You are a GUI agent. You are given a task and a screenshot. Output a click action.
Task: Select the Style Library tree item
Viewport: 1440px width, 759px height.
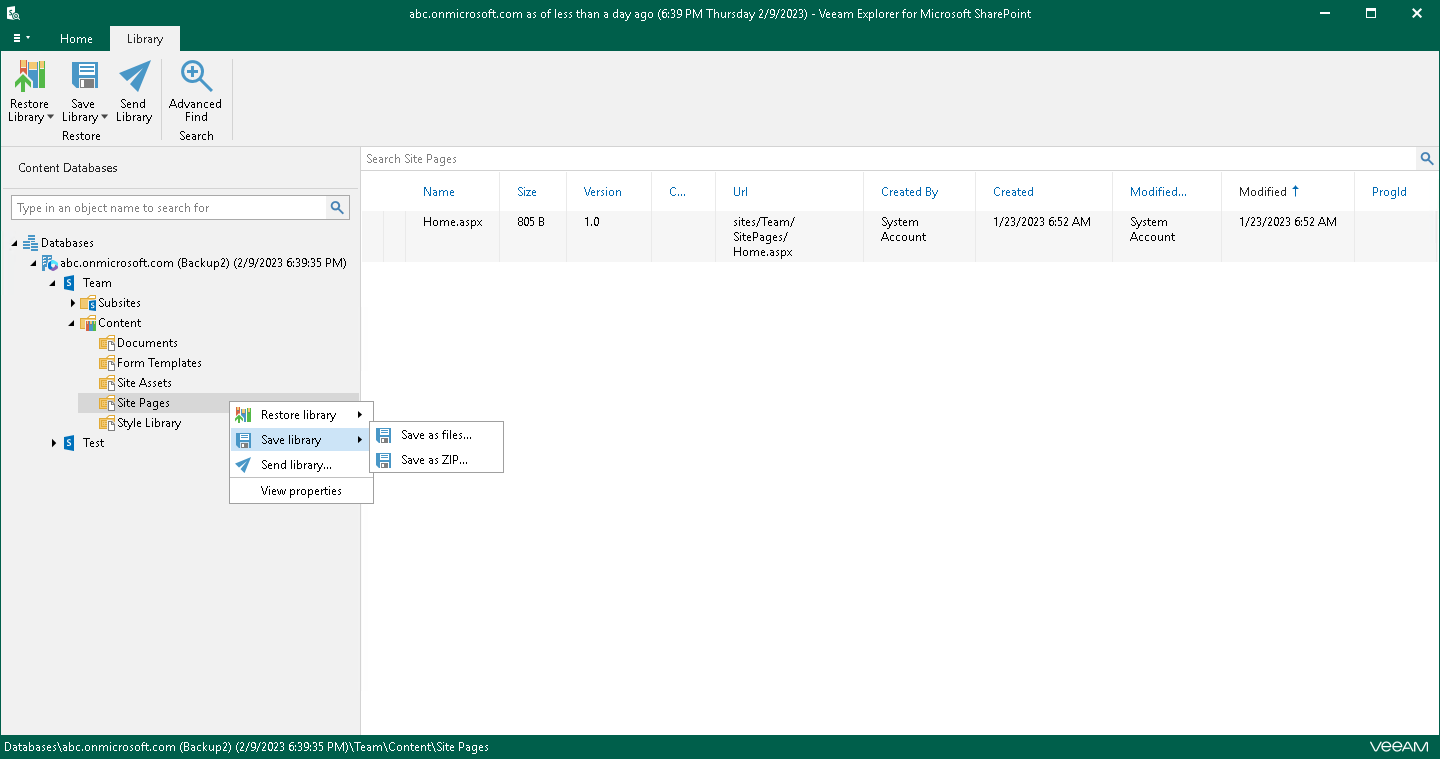150,423
